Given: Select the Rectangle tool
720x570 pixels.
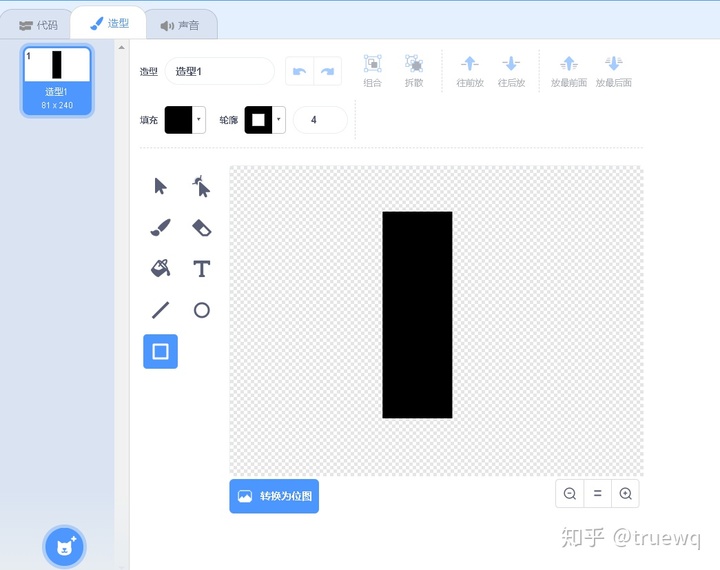Looking at the screenshot, I should click(x=160, y=351).
